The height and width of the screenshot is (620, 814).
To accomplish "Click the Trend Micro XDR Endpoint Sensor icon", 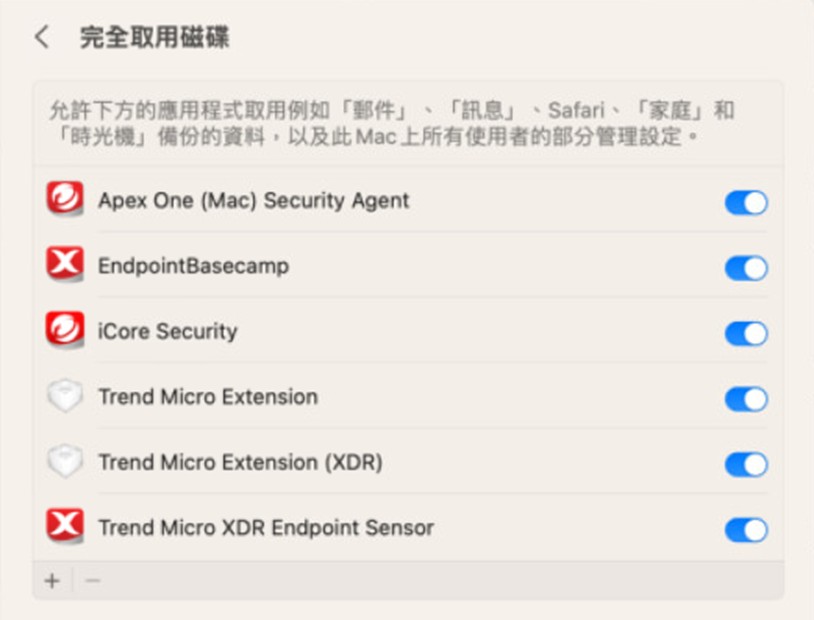I will (x=65, y=527).
